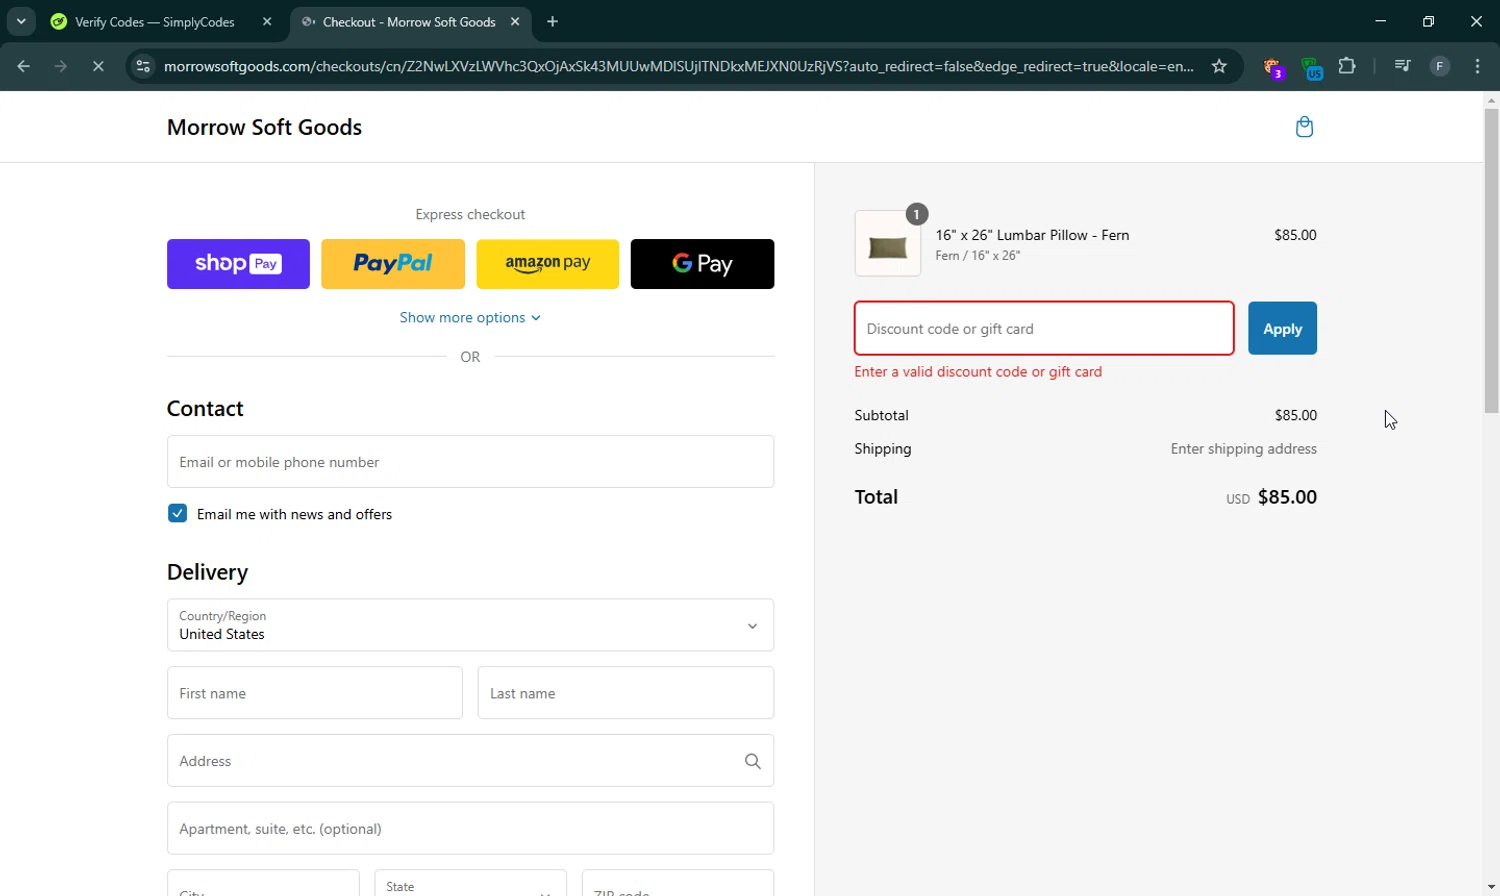Open the green US extension icon
The height and width of the screenshot is (896, 1500).
pos(1311,67)
